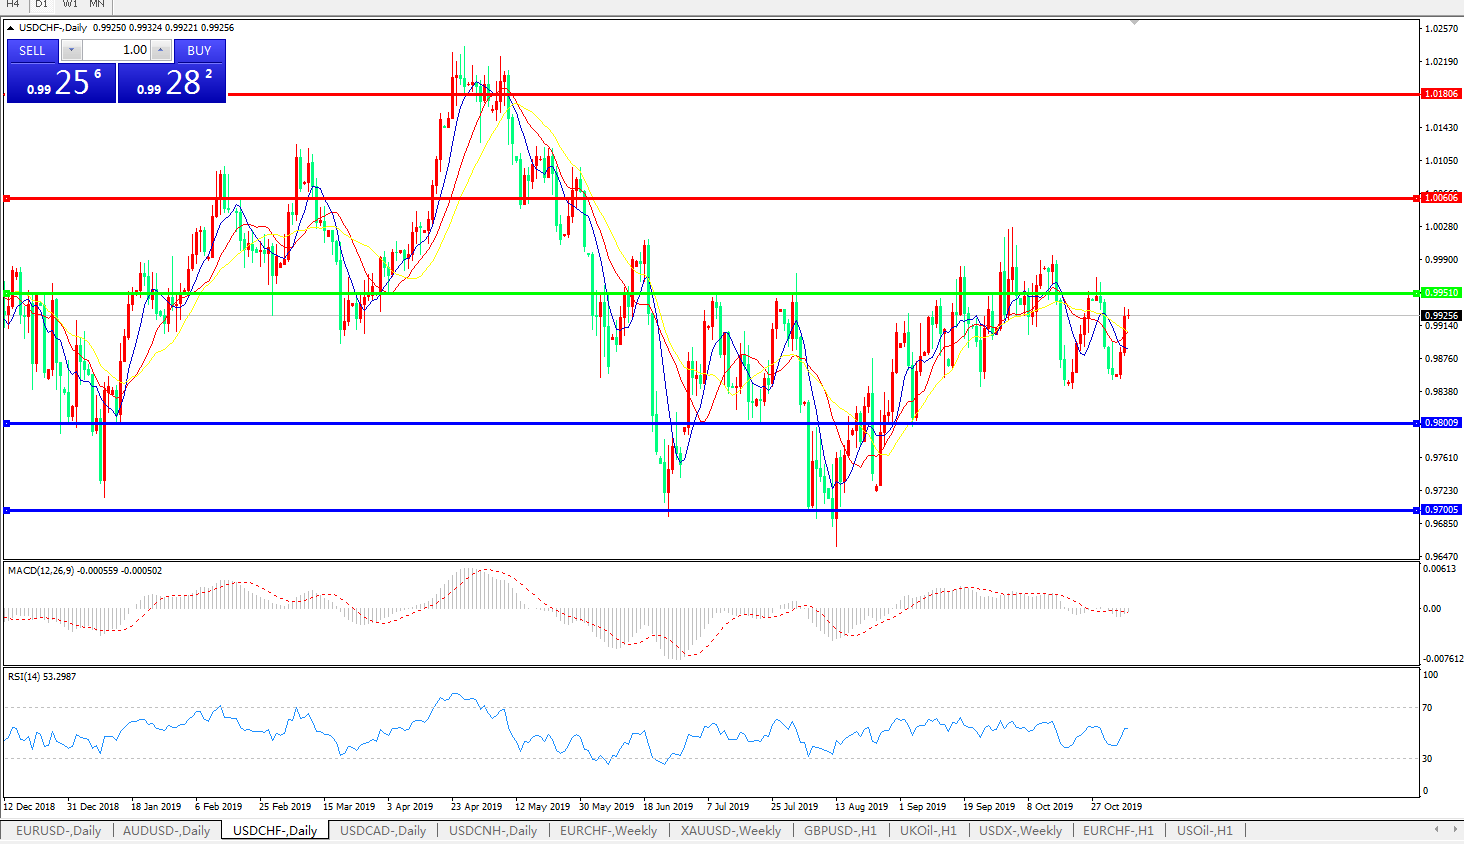Switch to the H4 timeframe
1464x844 pixels.
click(x=13, y=4)
